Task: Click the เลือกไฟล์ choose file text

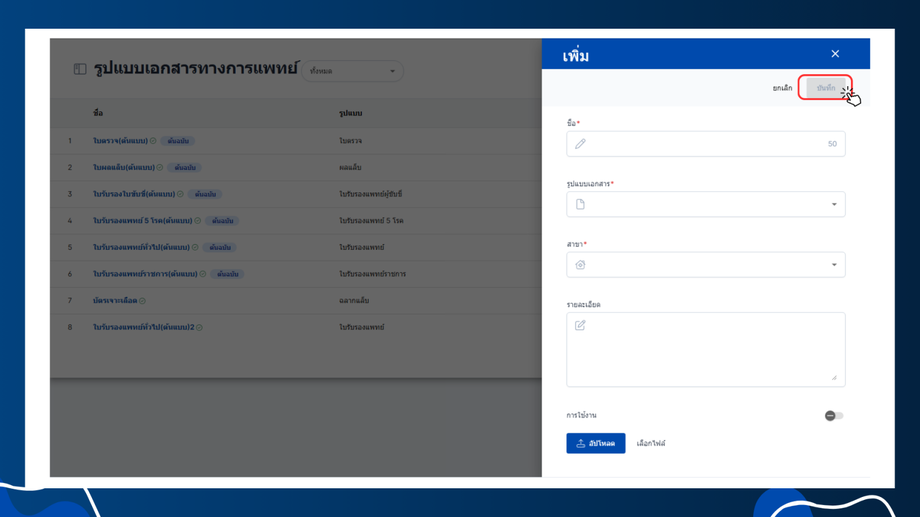Action: [651, 444]
